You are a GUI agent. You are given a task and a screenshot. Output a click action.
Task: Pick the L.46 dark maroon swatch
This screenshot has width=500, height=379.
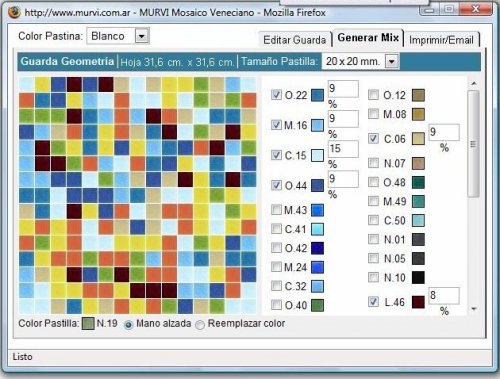tap(418, 302)
